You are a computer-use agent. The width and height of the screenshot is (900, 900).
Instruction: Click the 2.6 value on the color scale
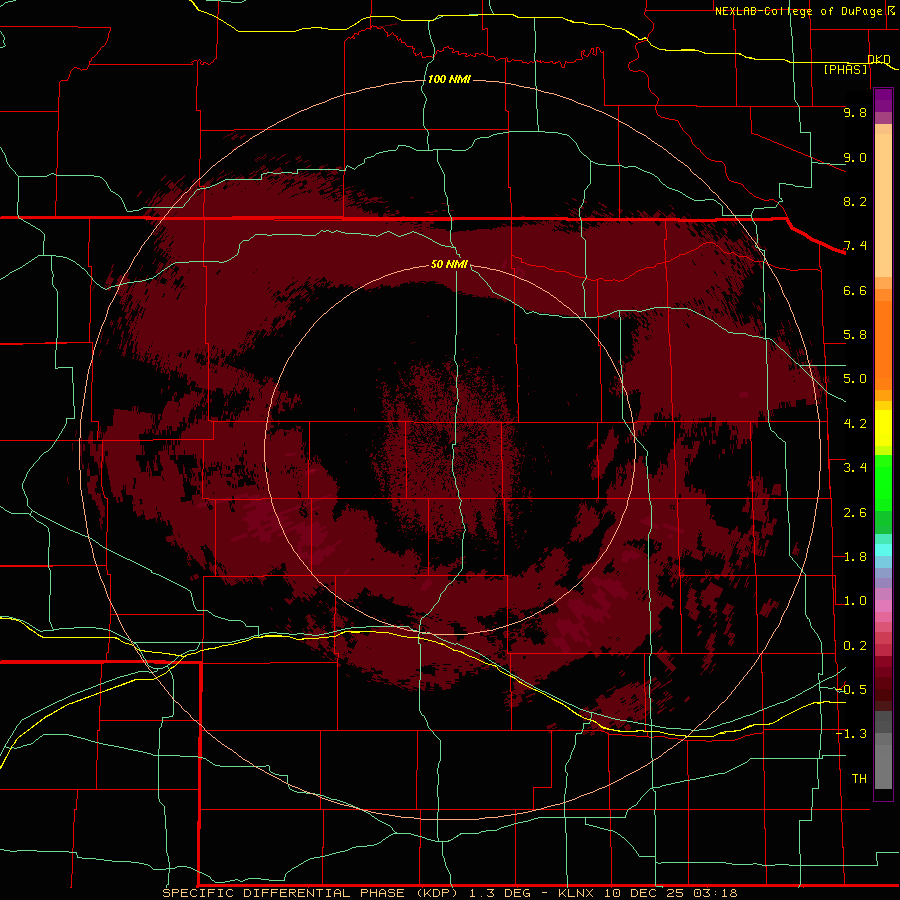pos(855,513)
